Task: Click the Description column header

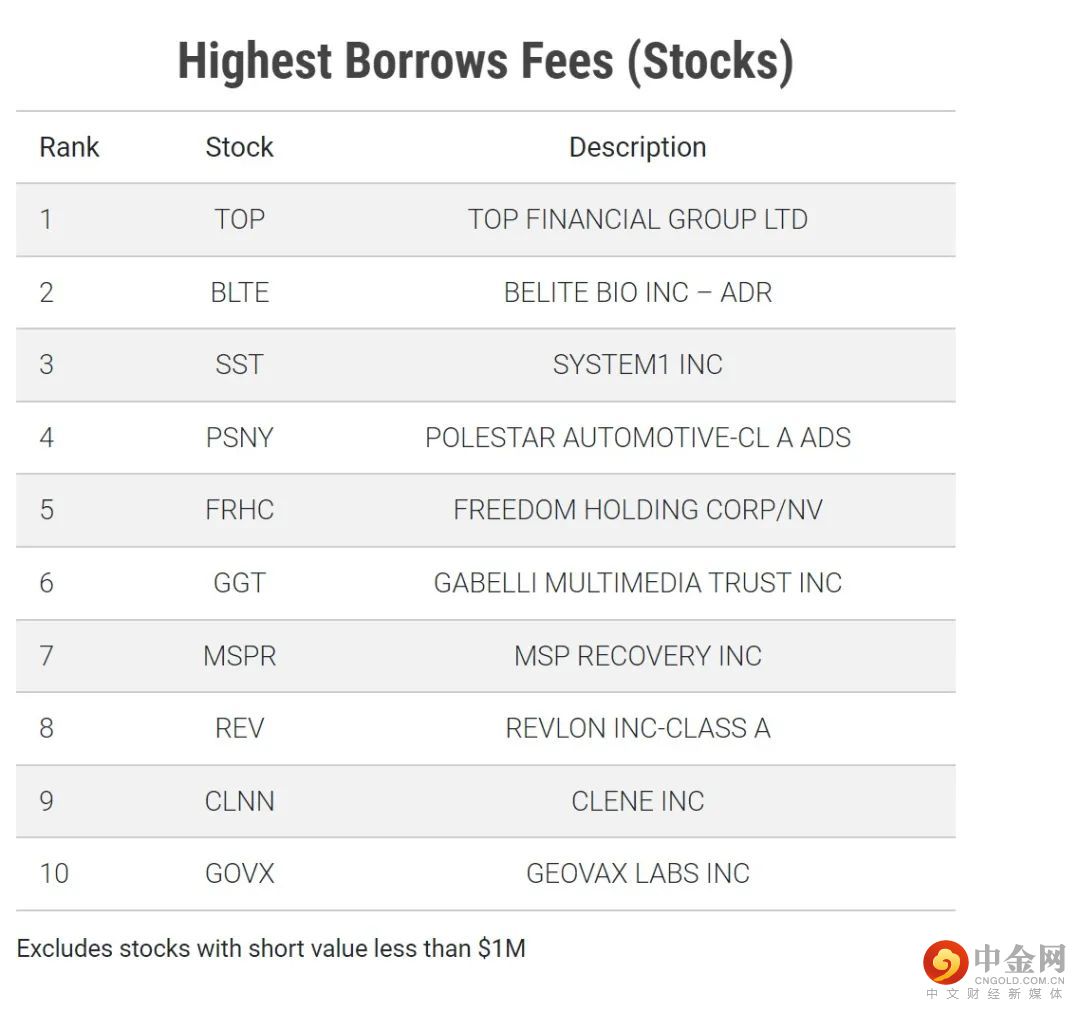Action: coord(637,147)
